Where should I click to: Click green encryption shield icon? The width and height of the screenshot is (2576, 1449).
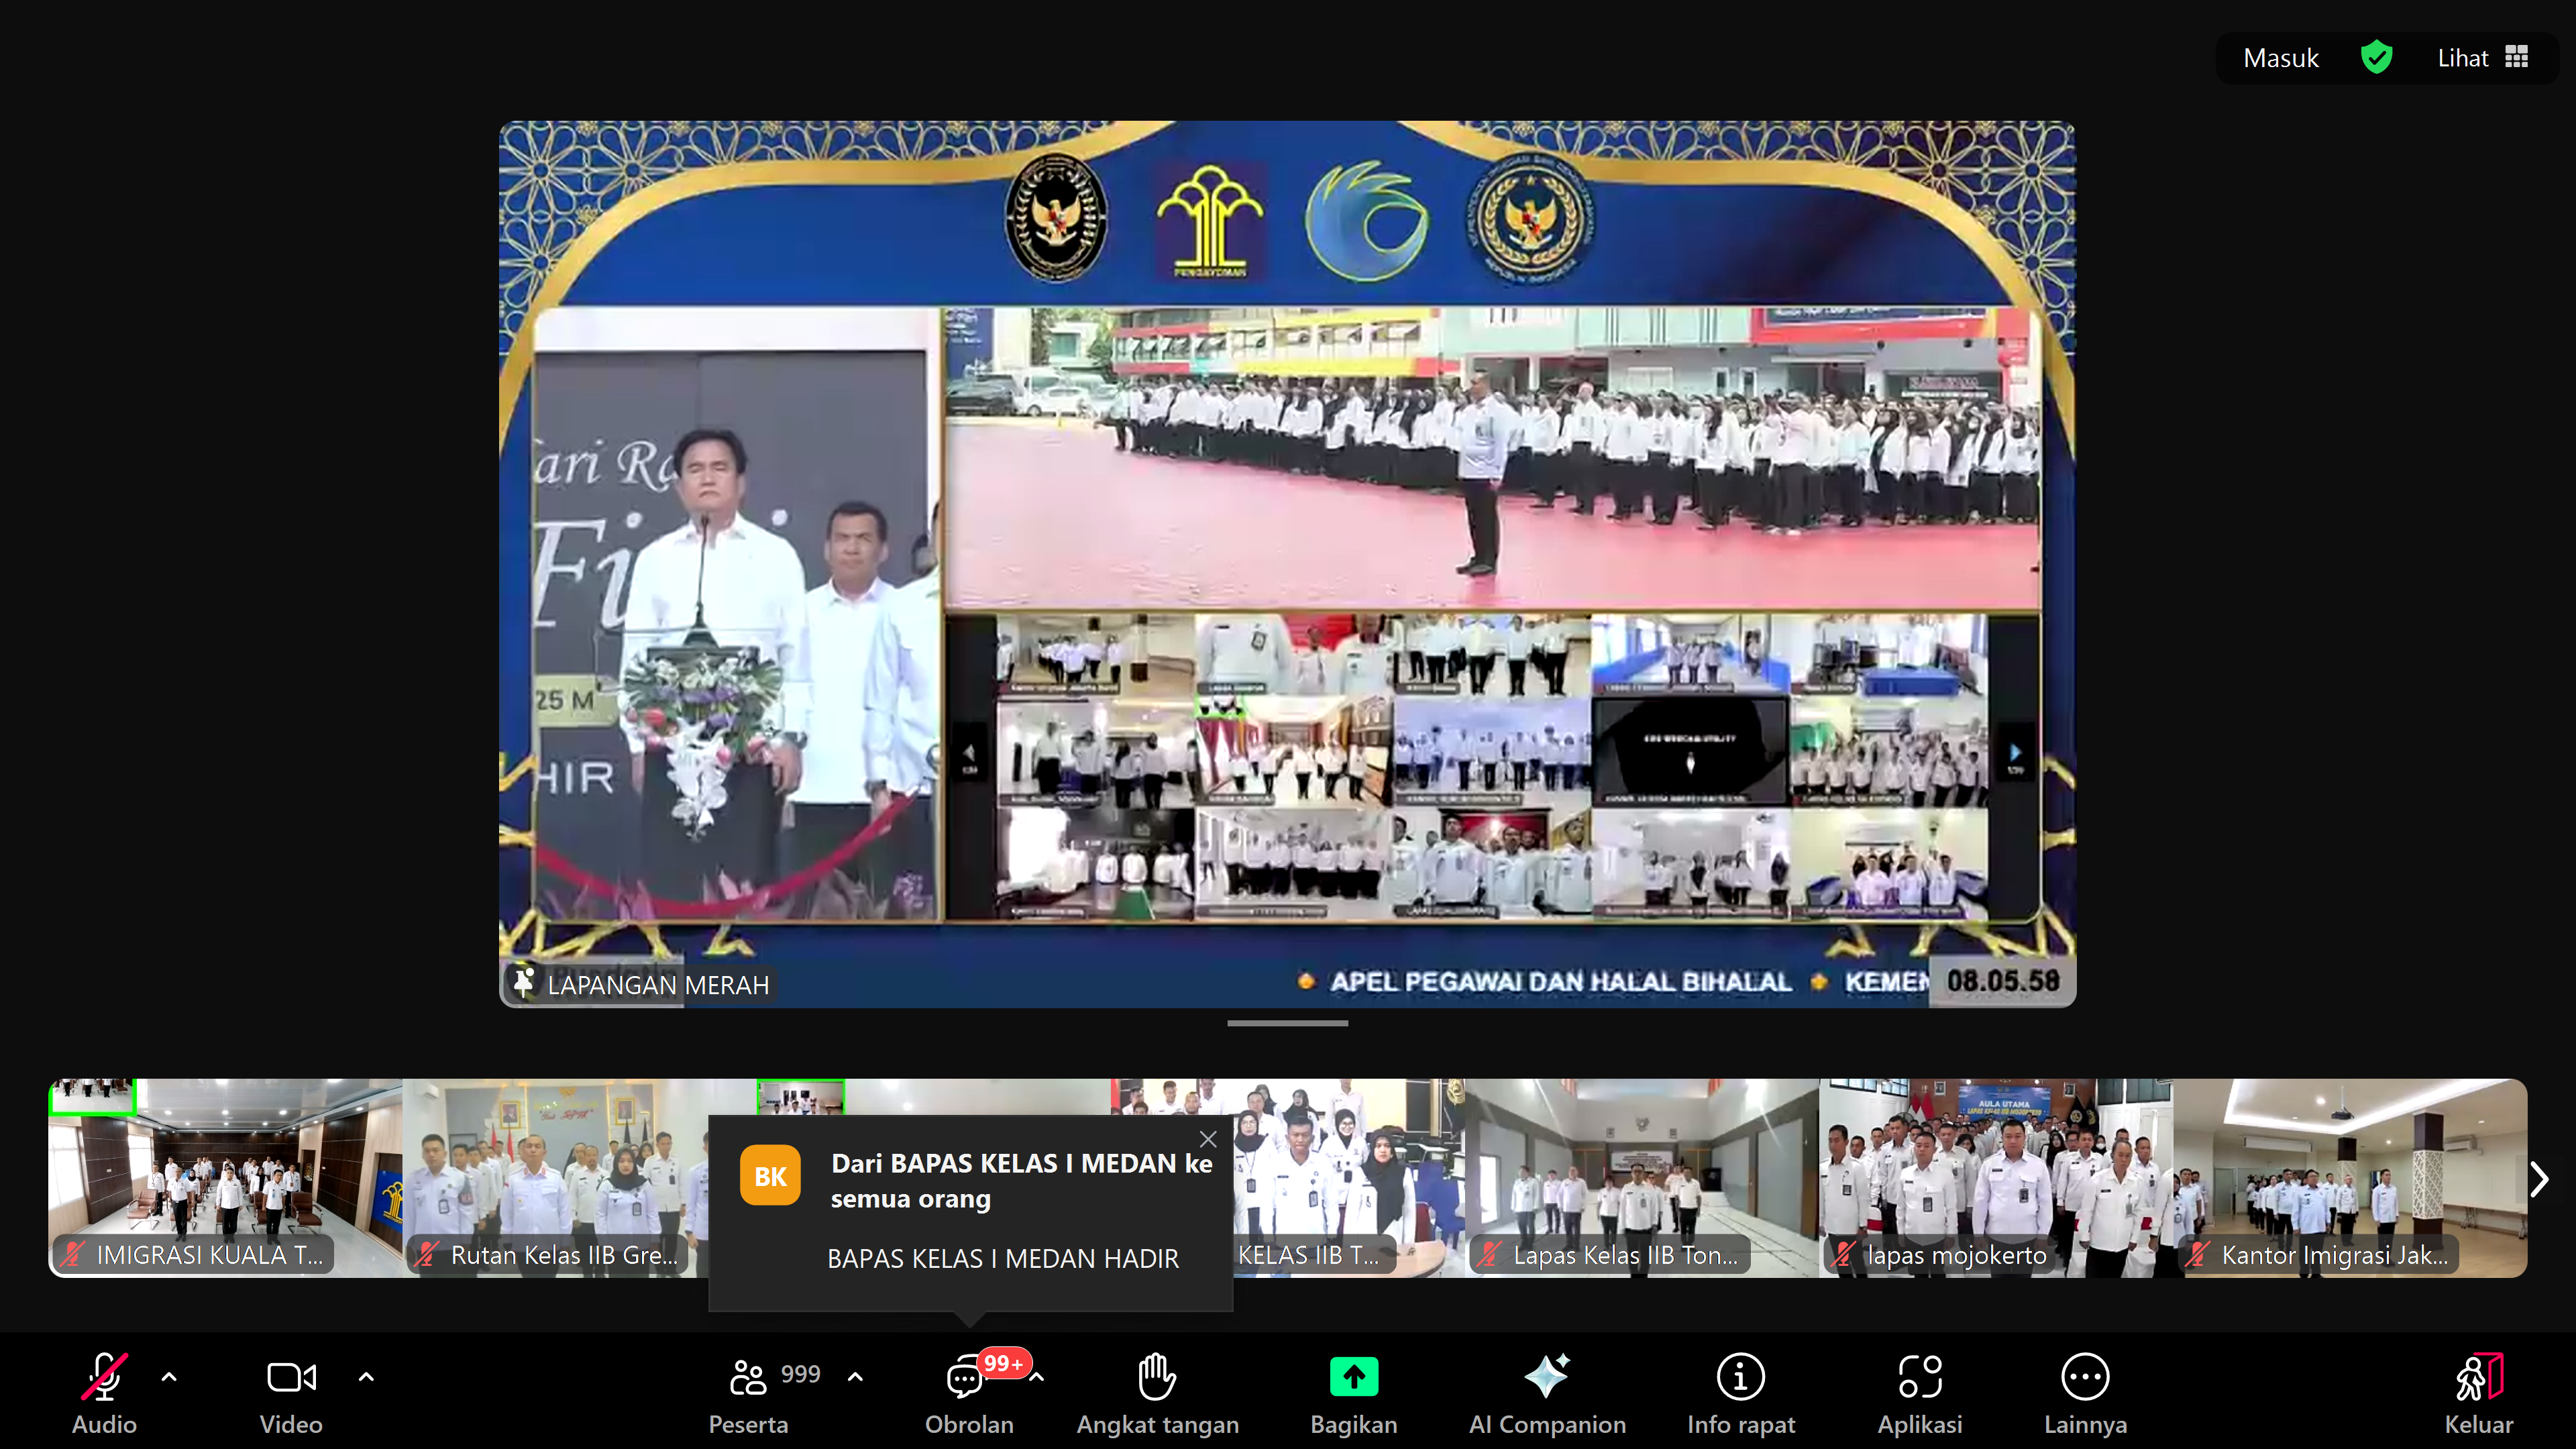coord(2376,58)
